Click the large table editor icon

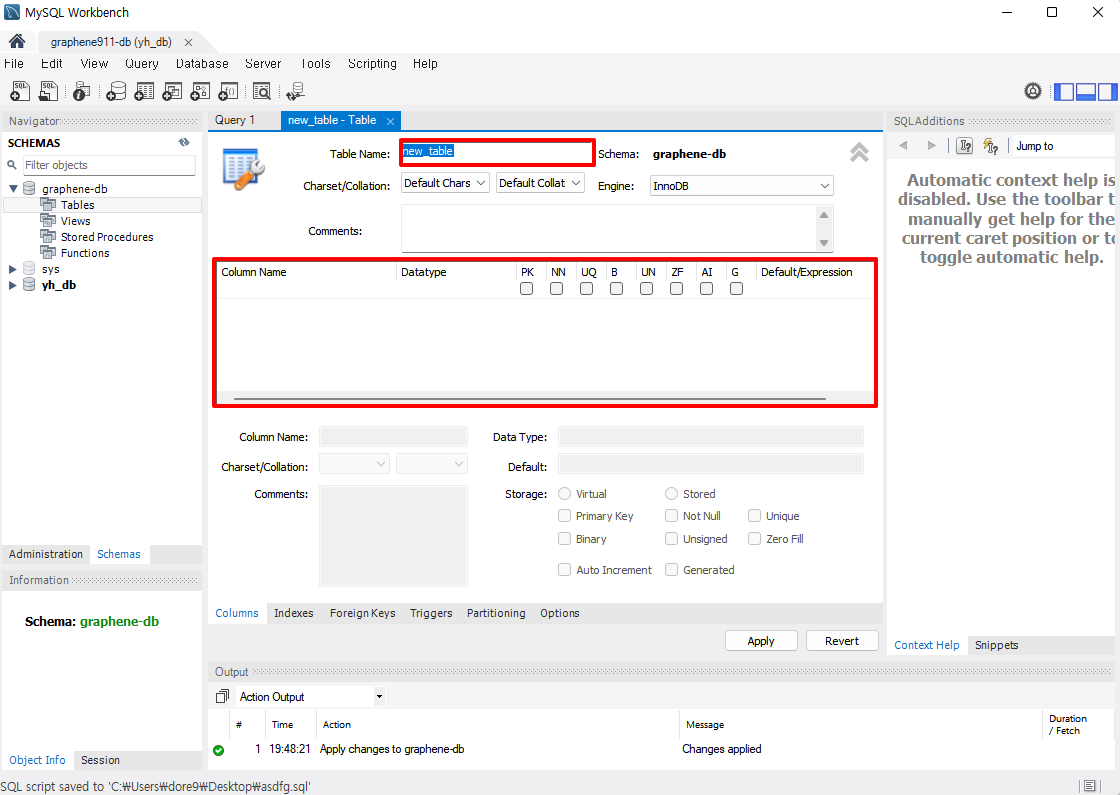(244, 169)
